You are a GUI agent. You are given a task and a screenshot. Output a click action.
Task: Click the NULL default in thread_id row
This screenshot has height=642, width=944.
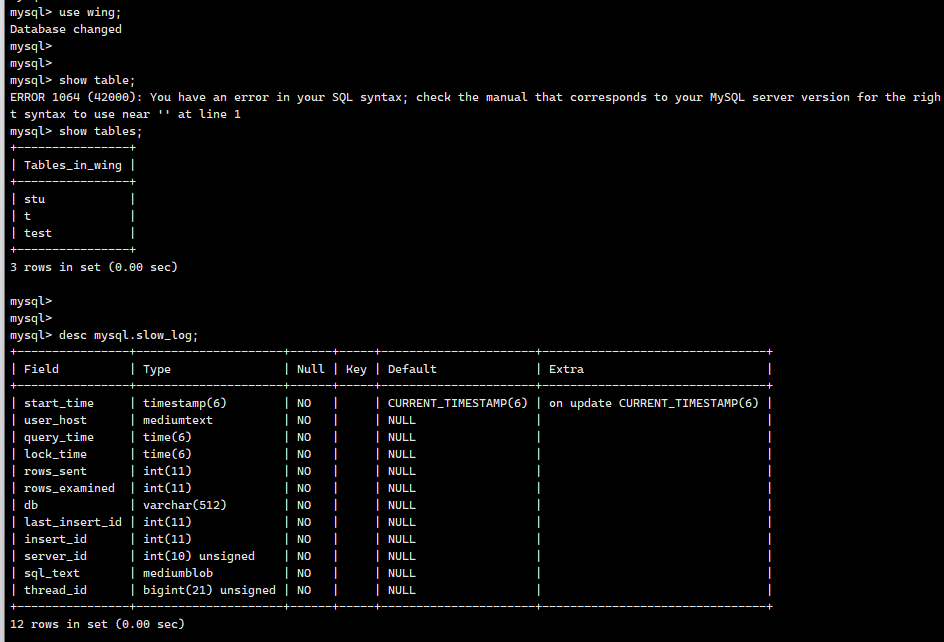pyautogui.click(x=402, y=590)
